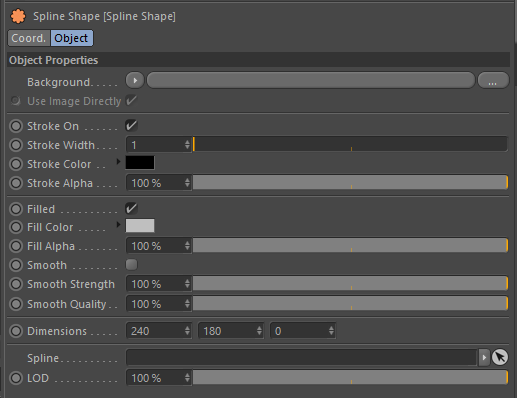
Task: Click the Dimensions keyframe circle icon
Action: coord(16,331)
